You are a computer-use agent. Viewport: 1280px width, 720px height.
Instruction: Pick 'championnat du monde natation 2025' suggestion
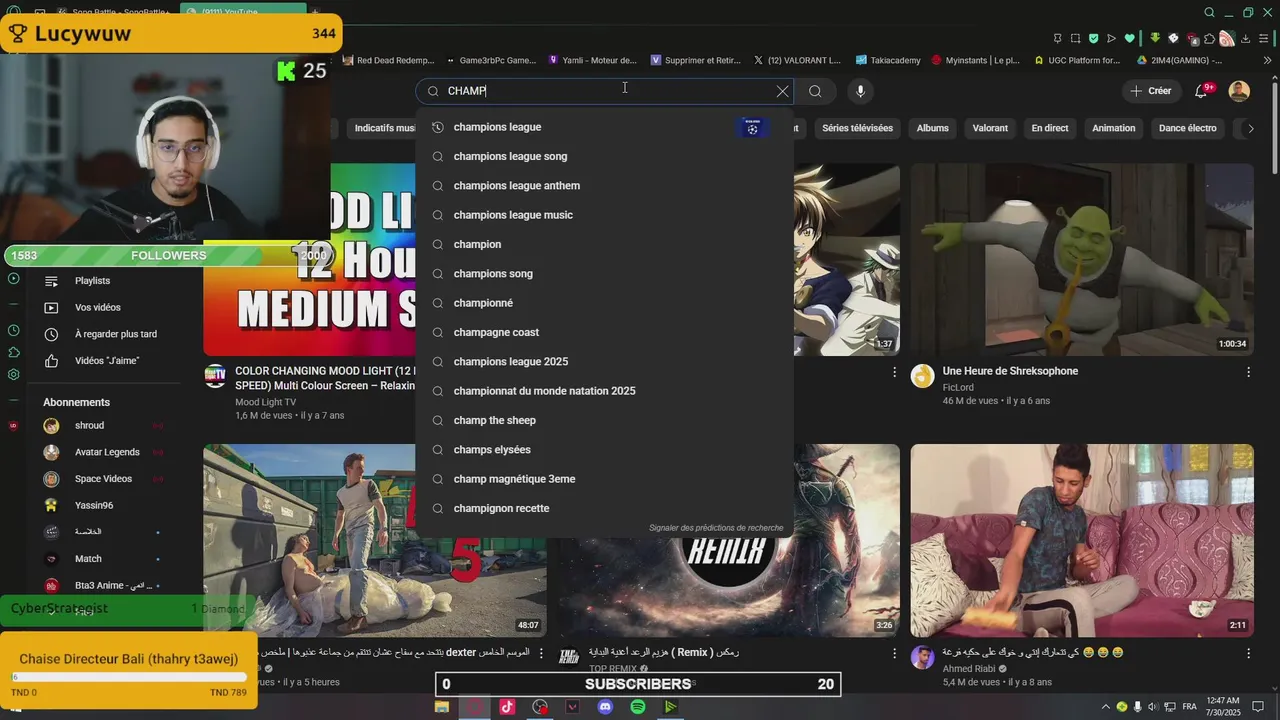(604, 391)
